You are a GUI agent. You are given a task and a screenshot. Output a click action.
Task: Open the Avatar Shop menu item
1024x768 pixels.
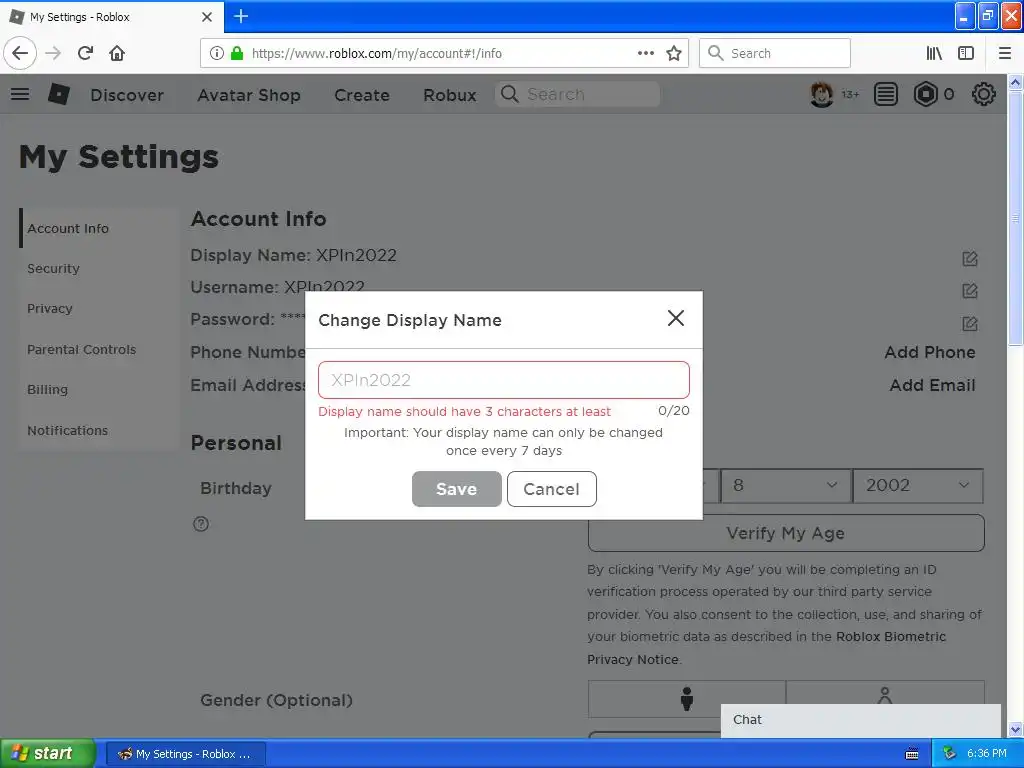(249, 95)
